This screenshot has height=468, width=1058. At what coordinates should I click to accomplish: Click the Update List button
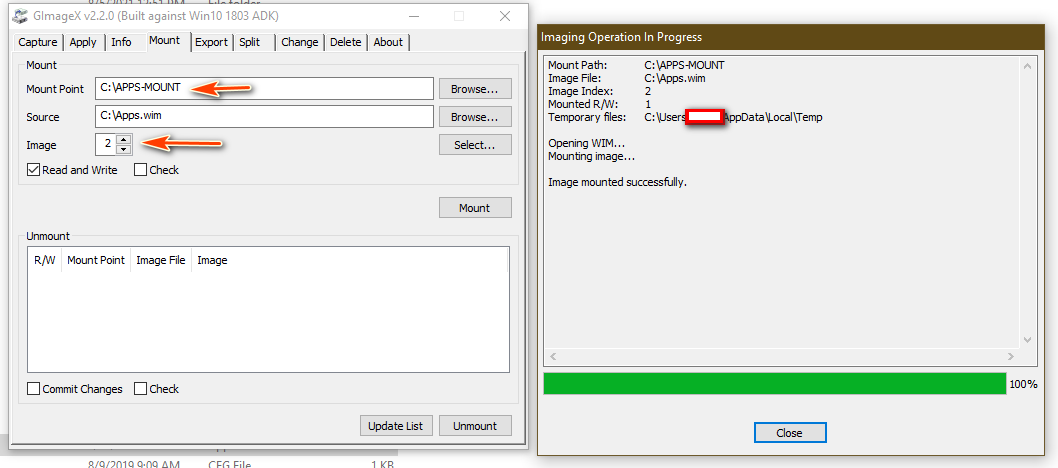[395, 426]
